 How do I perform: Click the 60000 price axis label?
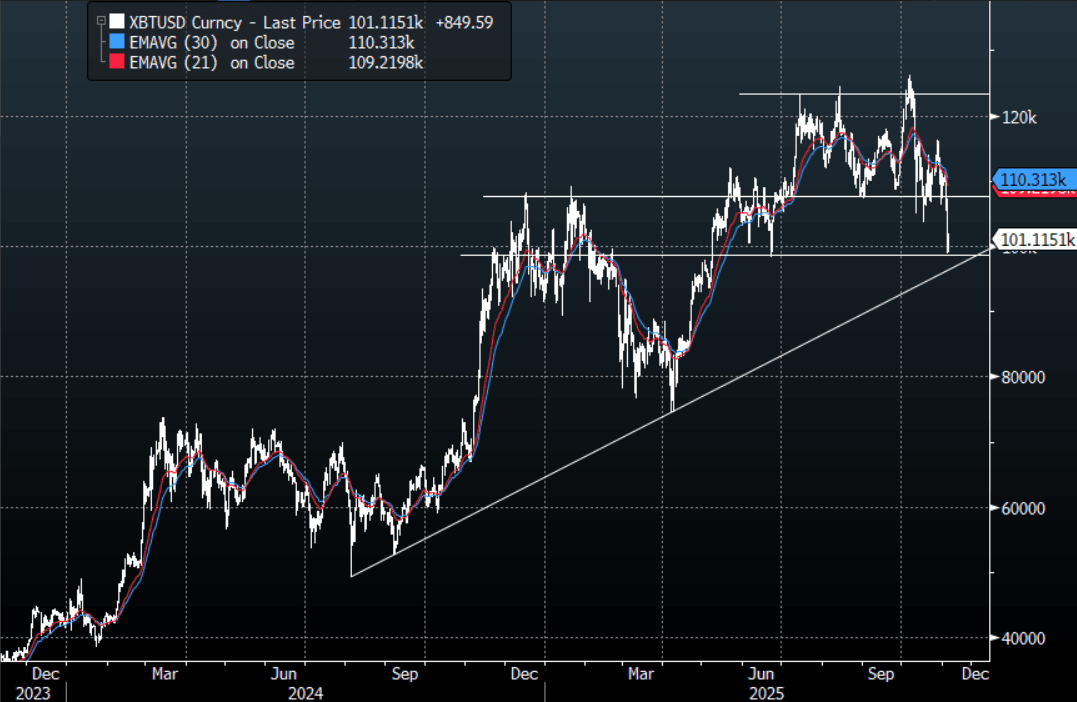pos(1024,508)
